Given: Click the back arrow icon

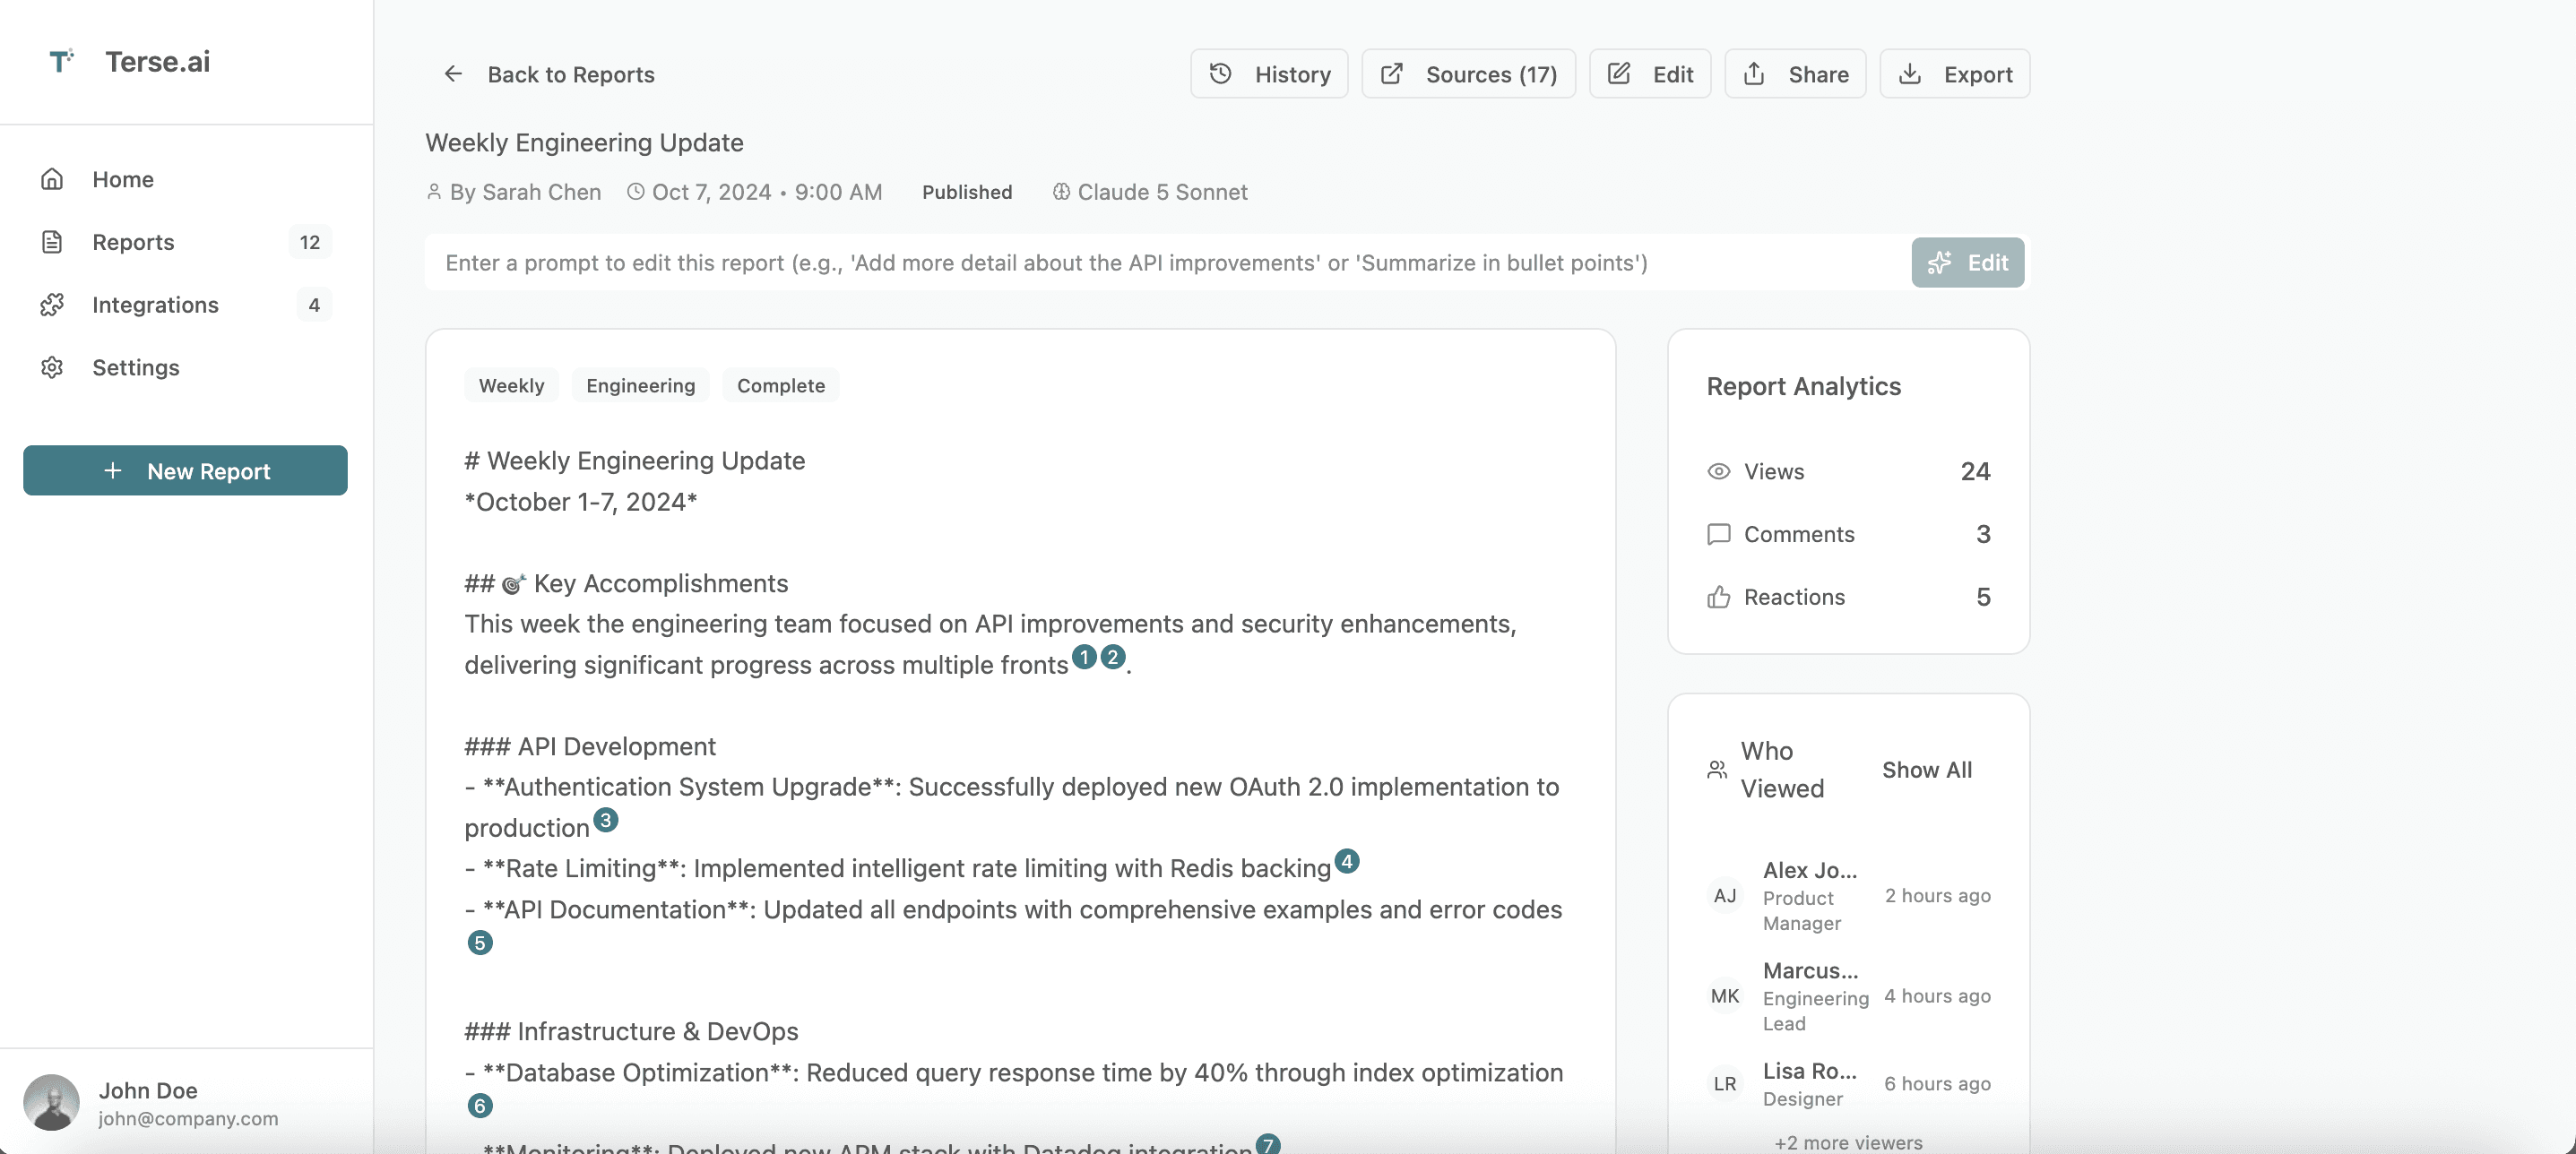Looking at the screenshot, I should coord(453,74).
